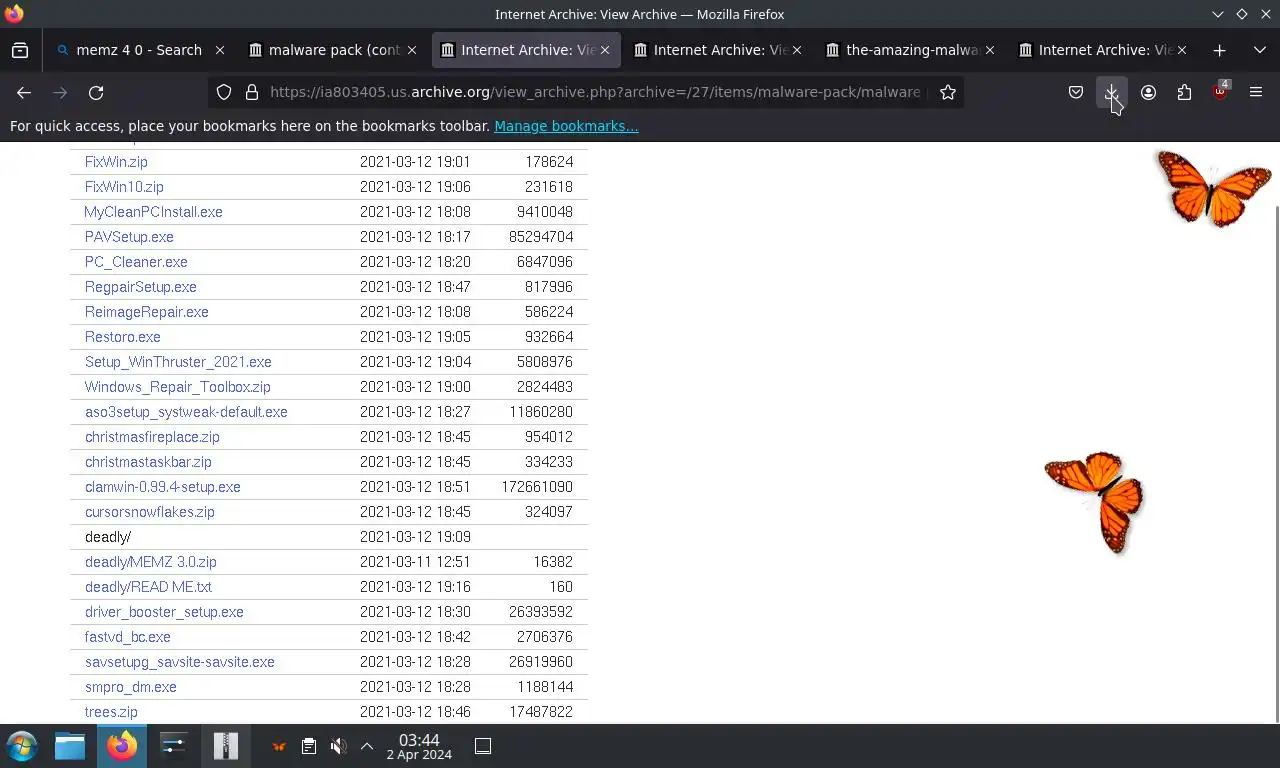Image resolution: width=1280 pixels, height=768 pixels.
Task: Open Restoro.exe link
Action: pyautogui.click(x=123, y=337)
